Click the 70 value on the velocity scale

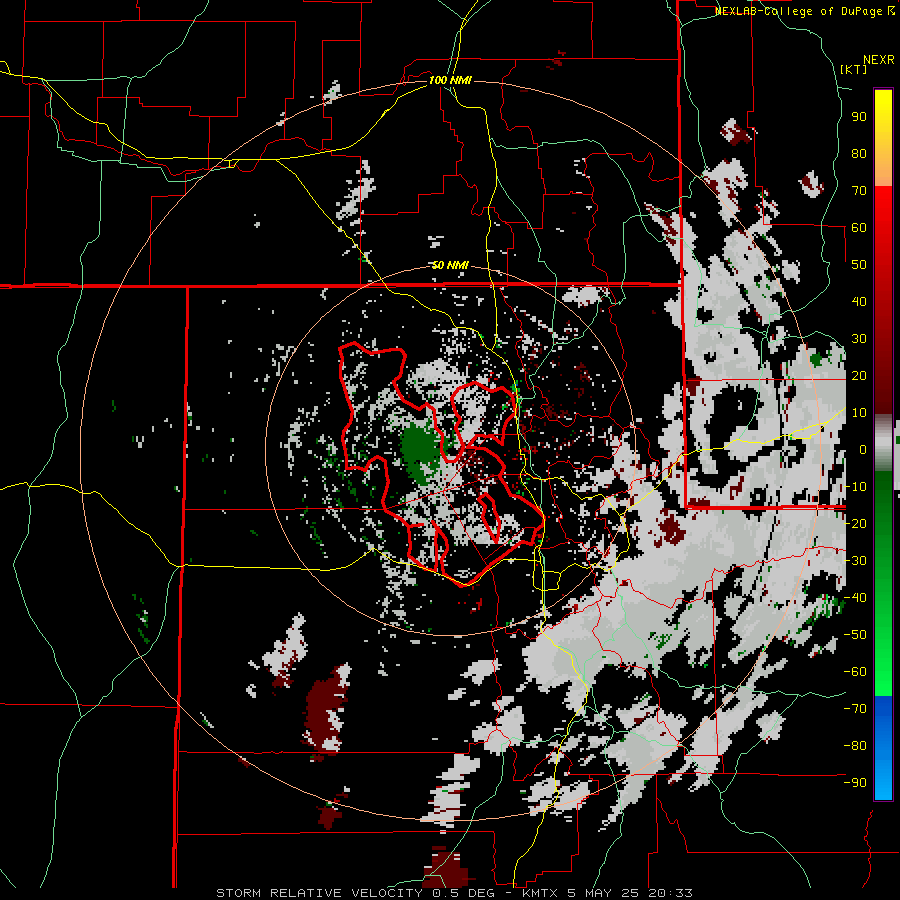tap(859, 191)
